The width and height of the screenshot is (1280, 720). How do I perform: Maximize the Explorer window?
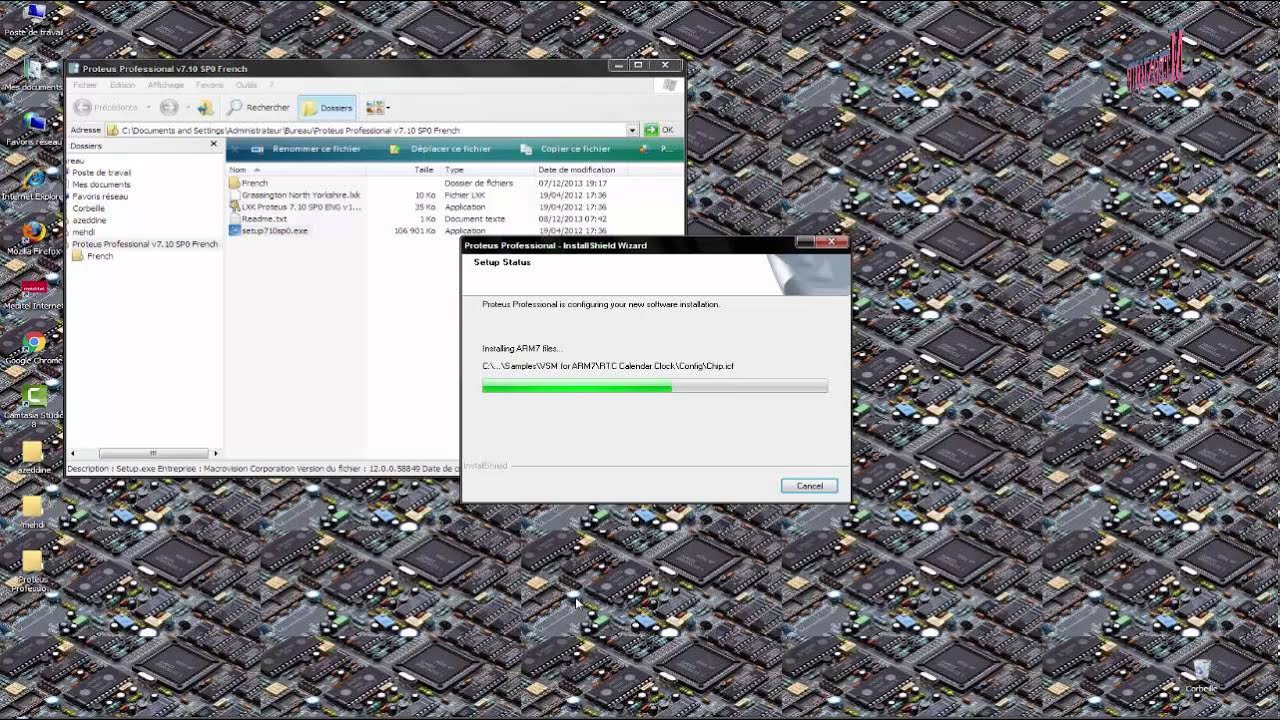638,65
